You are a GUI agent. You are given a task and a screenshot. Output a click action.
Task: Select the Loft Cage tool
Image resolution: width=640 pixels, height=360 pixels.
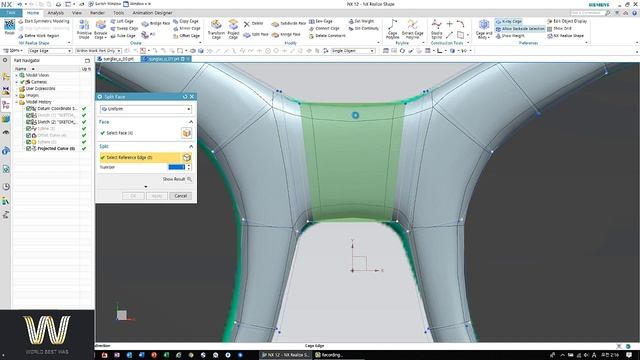(122, 21)
